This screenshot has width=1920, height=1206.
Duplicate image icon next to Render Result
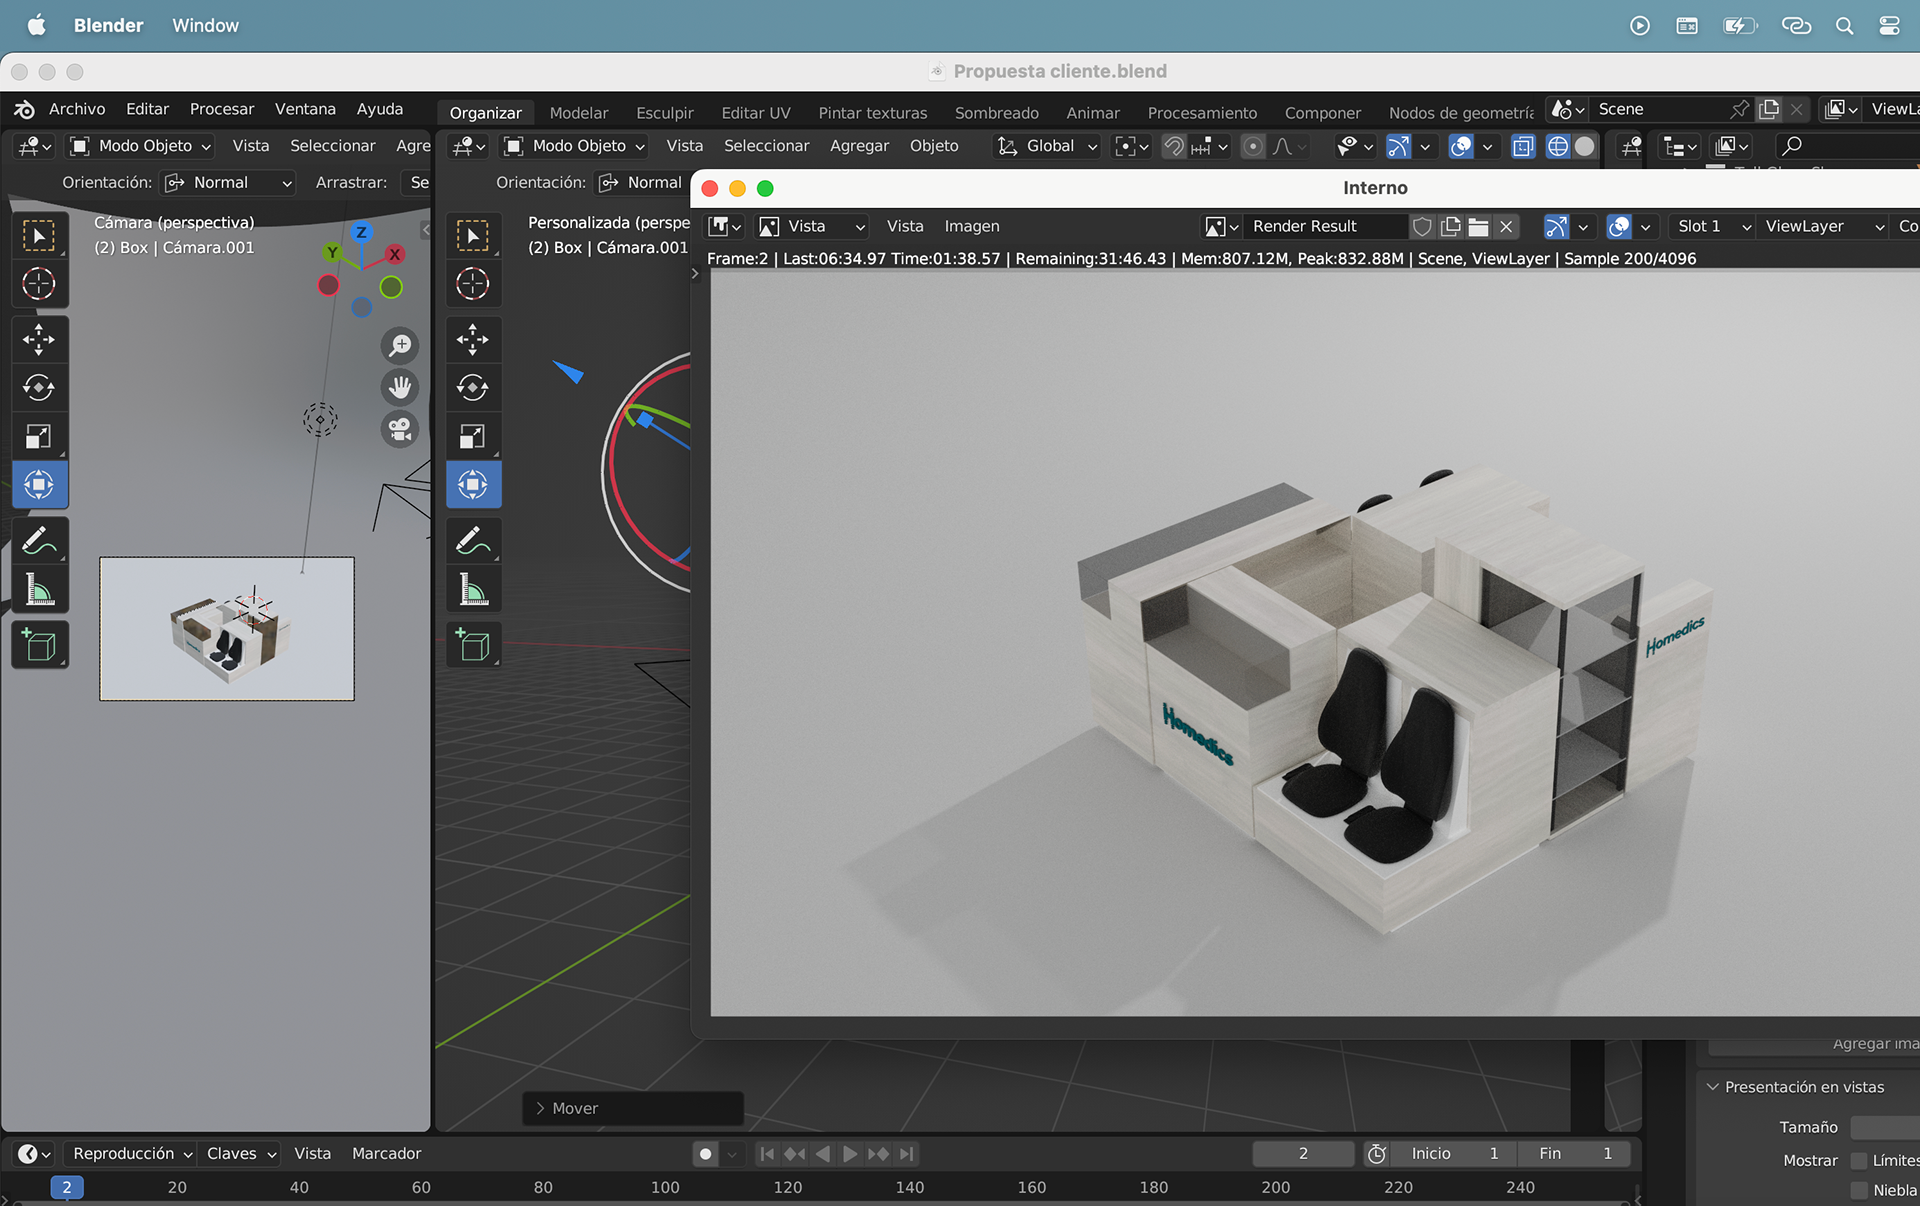pos(1451,227)
